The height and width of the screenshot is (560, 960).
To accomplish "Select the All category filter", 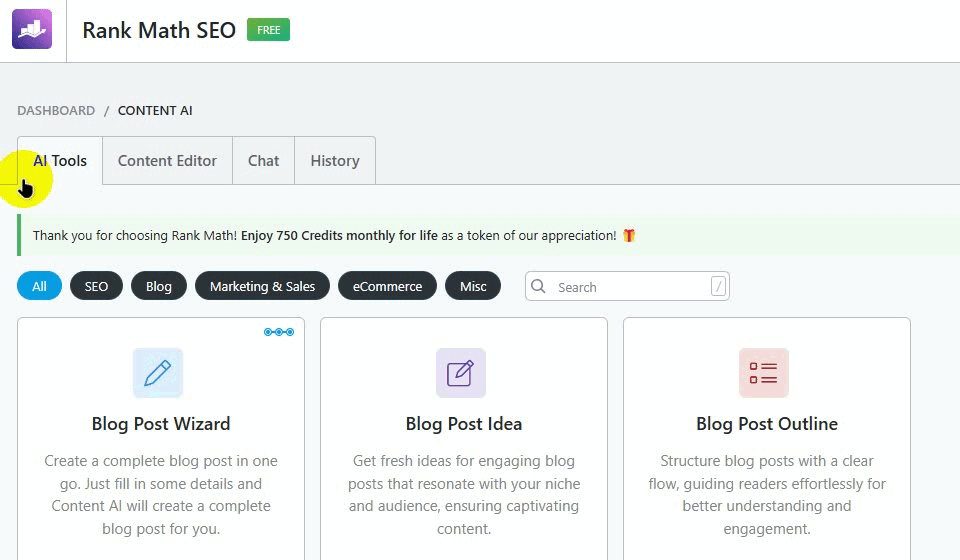I will (39, 287).
